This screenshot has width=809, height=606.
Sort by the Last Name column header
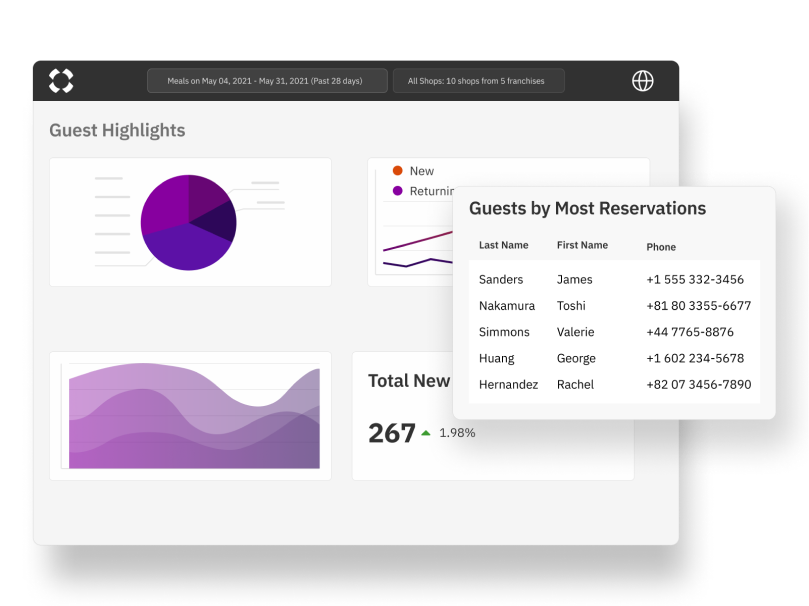point(502,245)
